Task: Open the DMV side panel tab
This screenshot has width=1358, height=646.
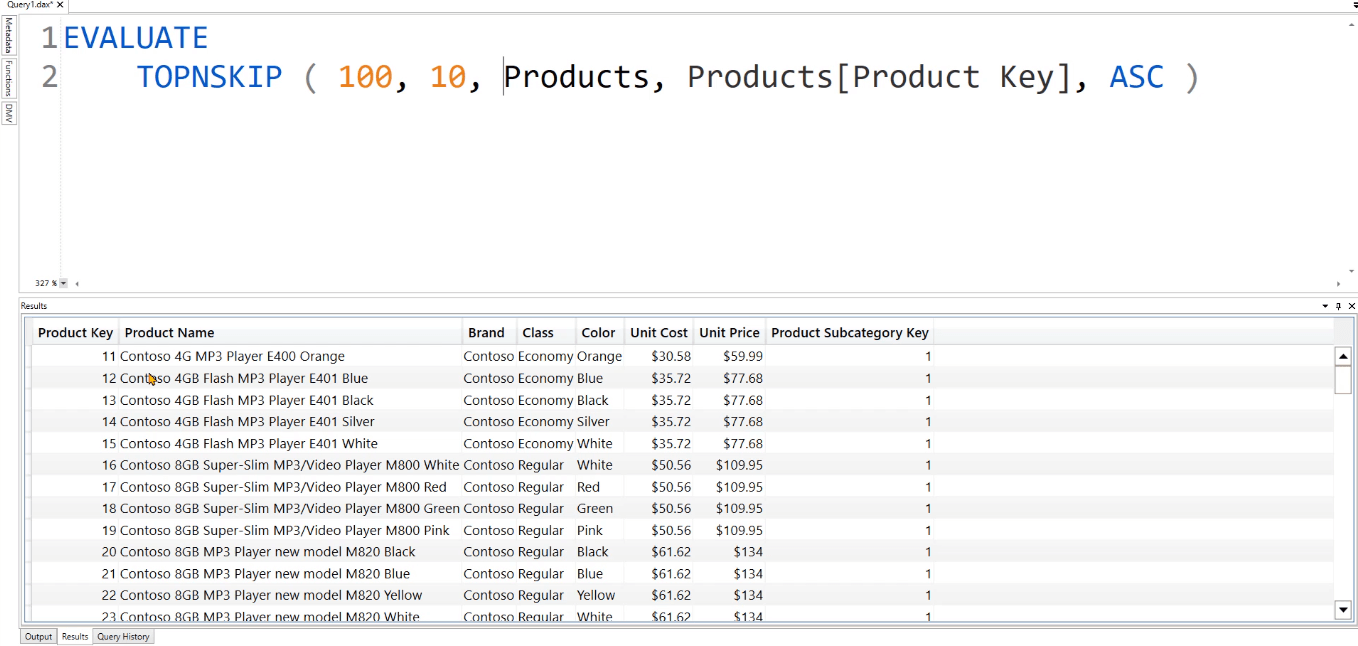Action: pos(8,112)
